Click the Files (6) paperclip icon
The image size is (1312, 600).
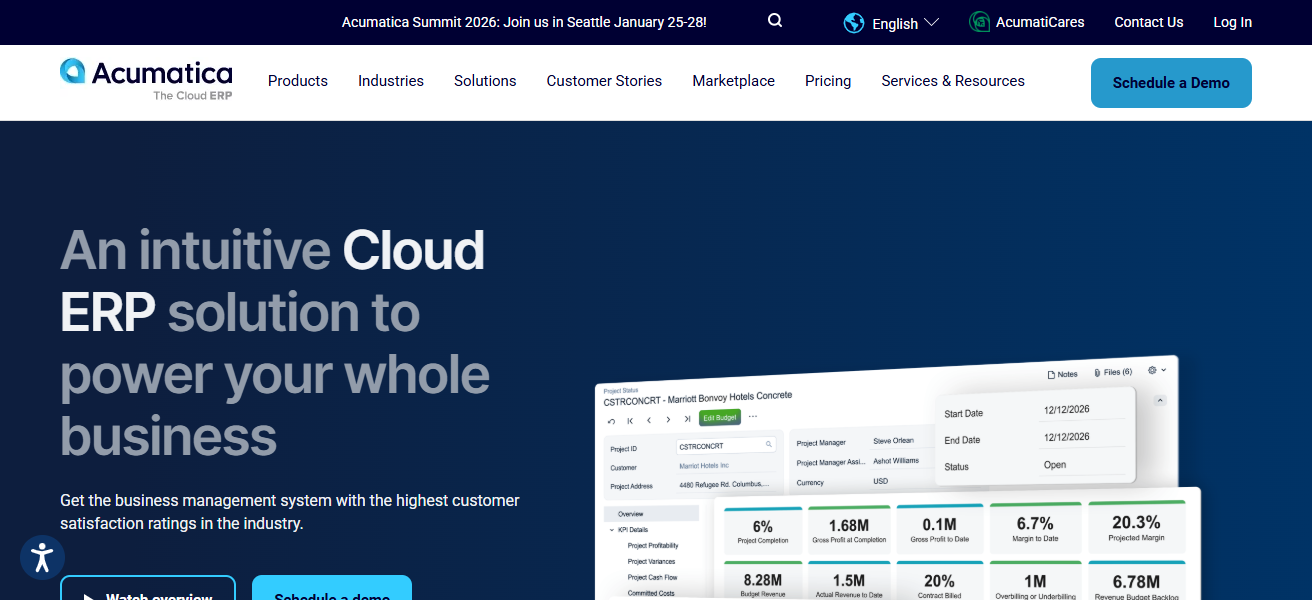coord(1099,372)
